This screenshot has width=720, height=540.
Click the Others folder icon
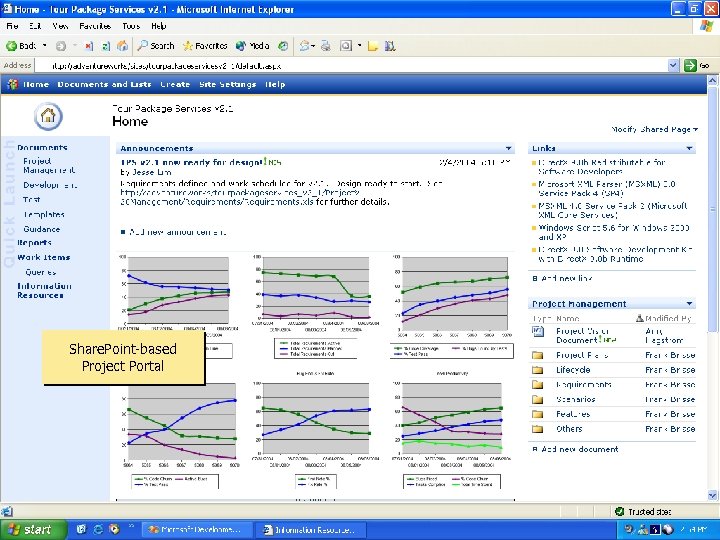click(537, 429)
